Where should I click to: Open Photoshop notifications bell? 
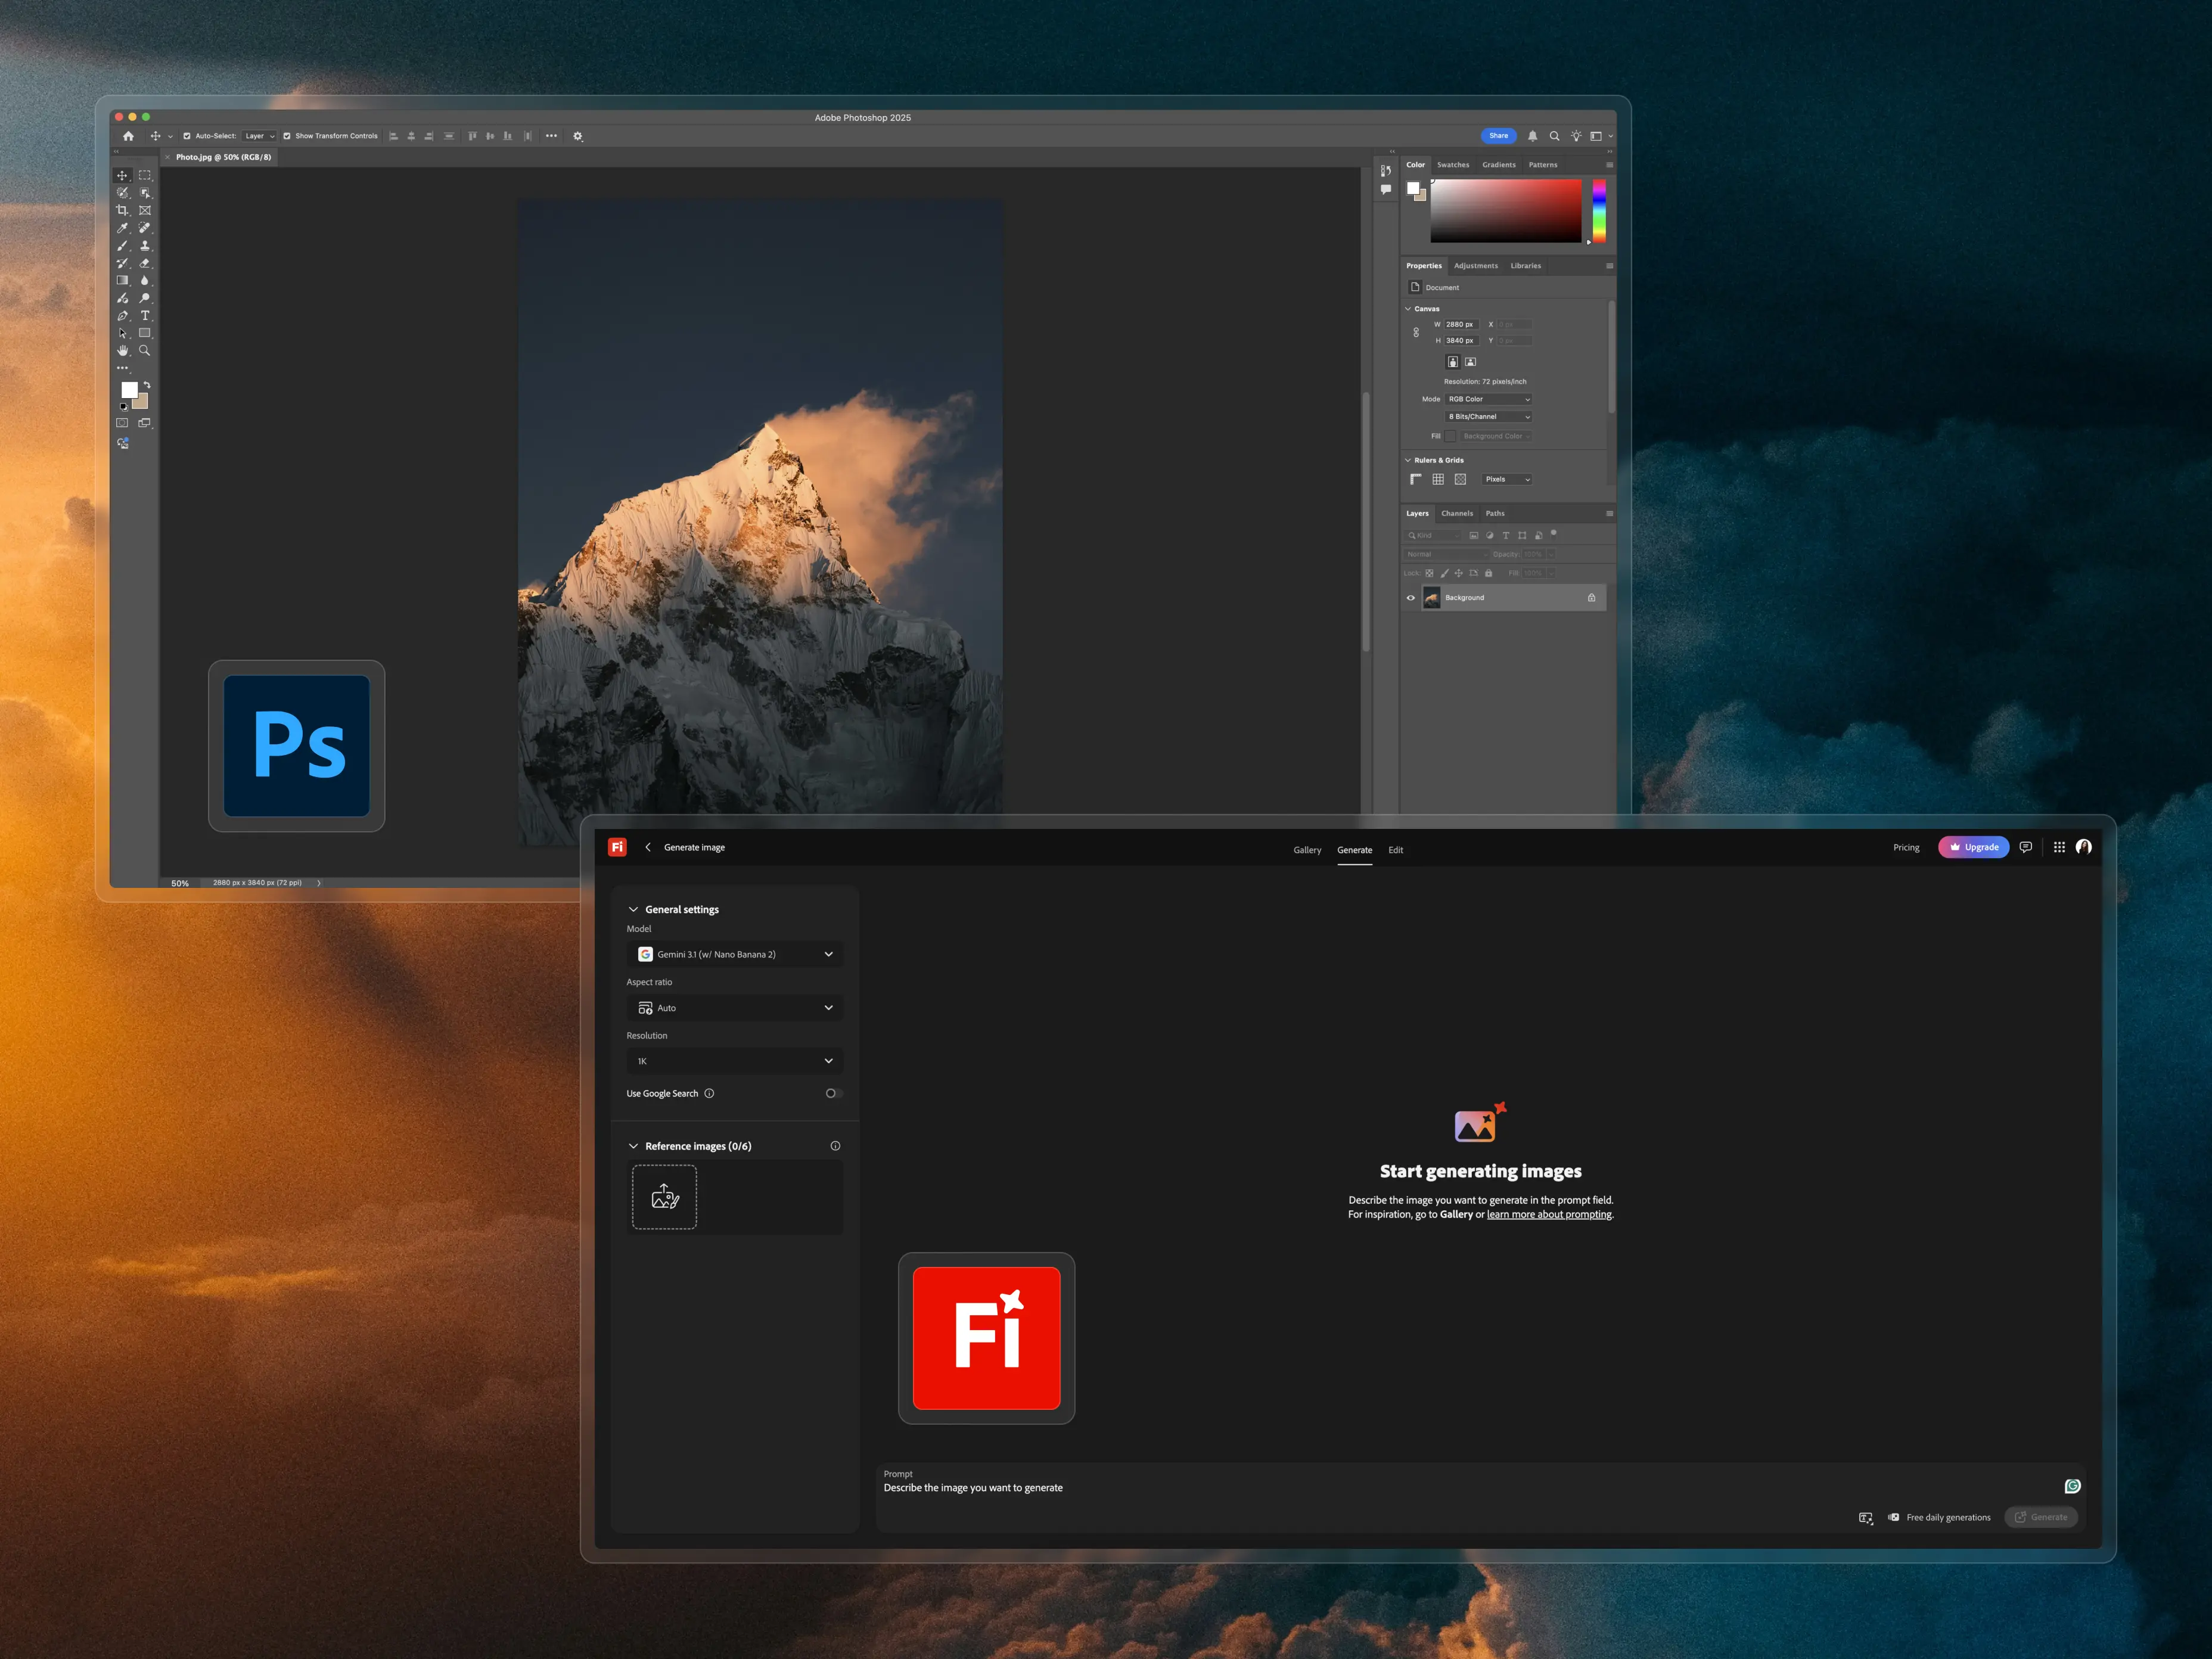tap(1532, 136)
